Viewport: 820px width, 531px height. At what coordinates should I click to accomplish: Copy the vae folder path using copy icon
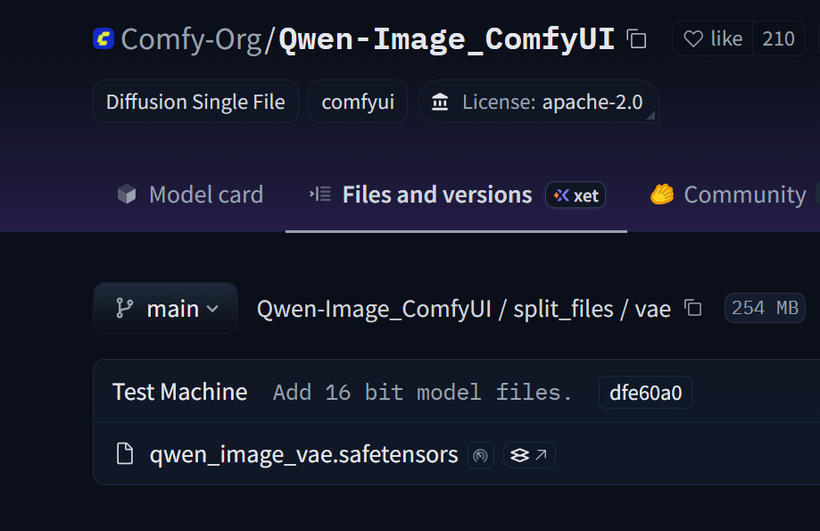(x=693, y=308)
